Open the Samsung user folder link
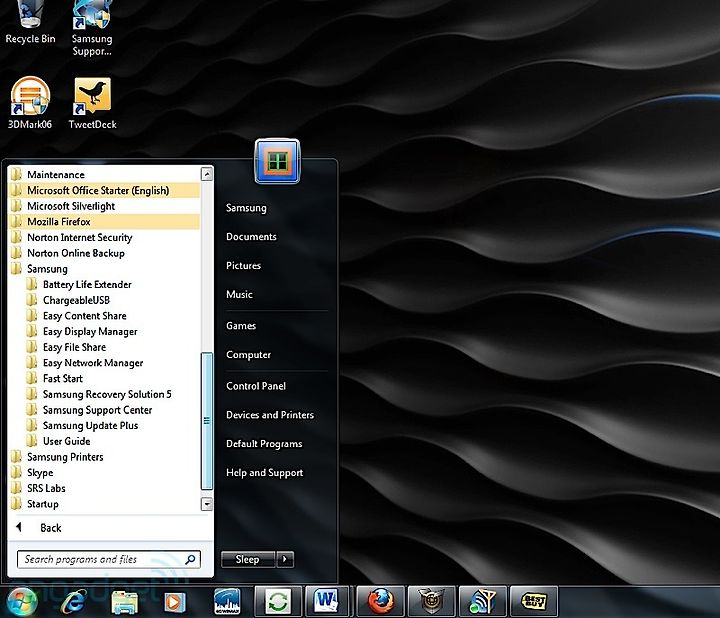The image size is (720, 618). tap(246, 208)
